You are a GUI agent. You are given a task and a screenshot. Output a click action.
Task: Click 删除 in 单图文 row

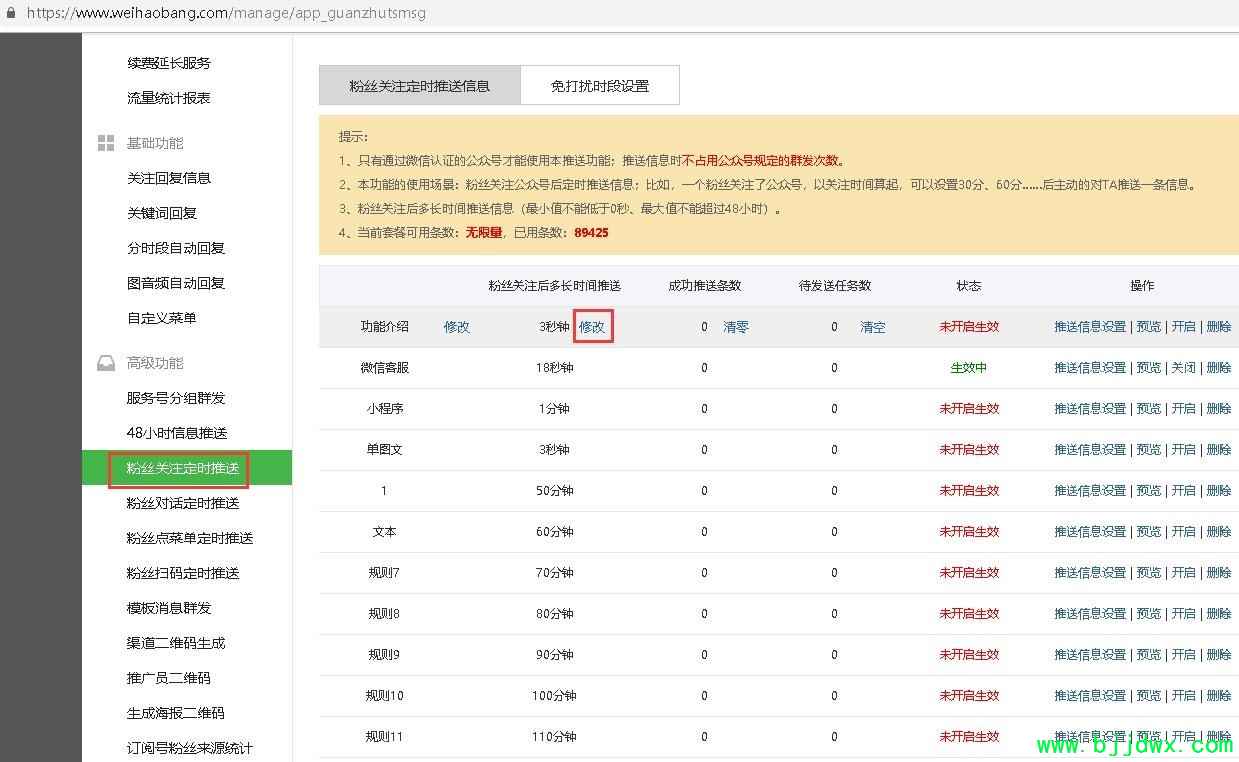pos(1219,450)
